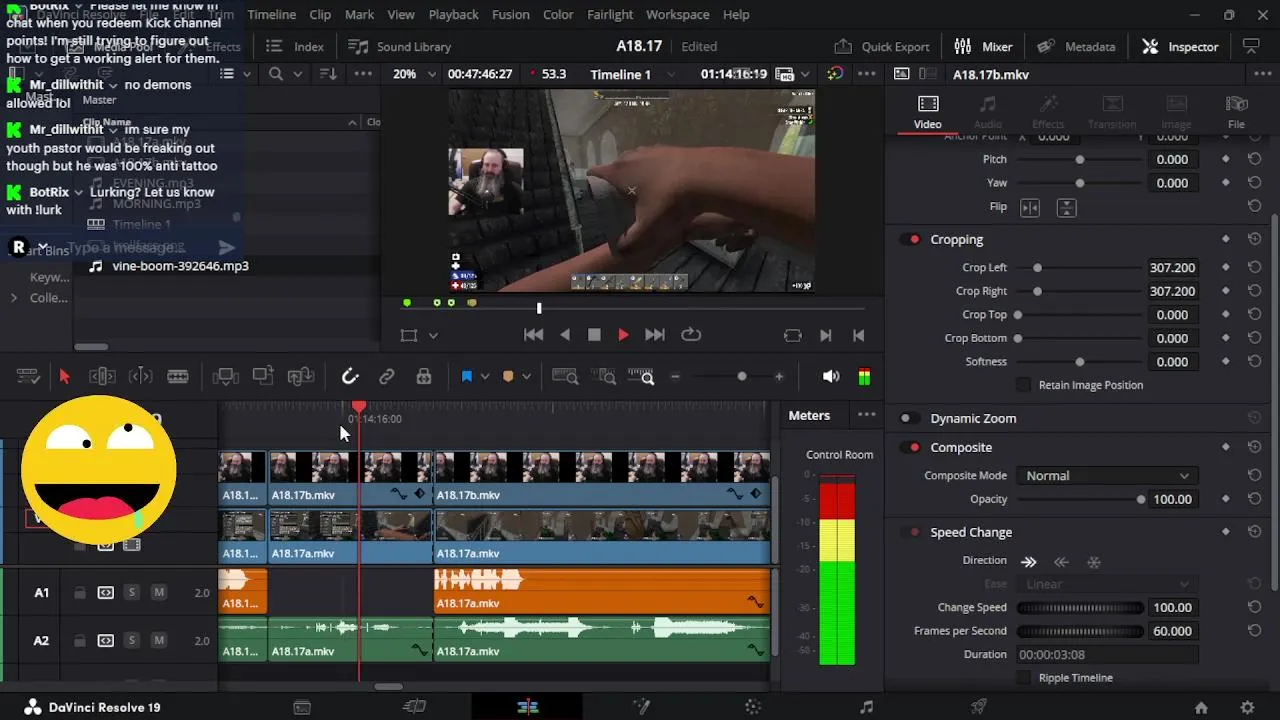
Task: Toggle the Composite section switch
Action: 911,448
